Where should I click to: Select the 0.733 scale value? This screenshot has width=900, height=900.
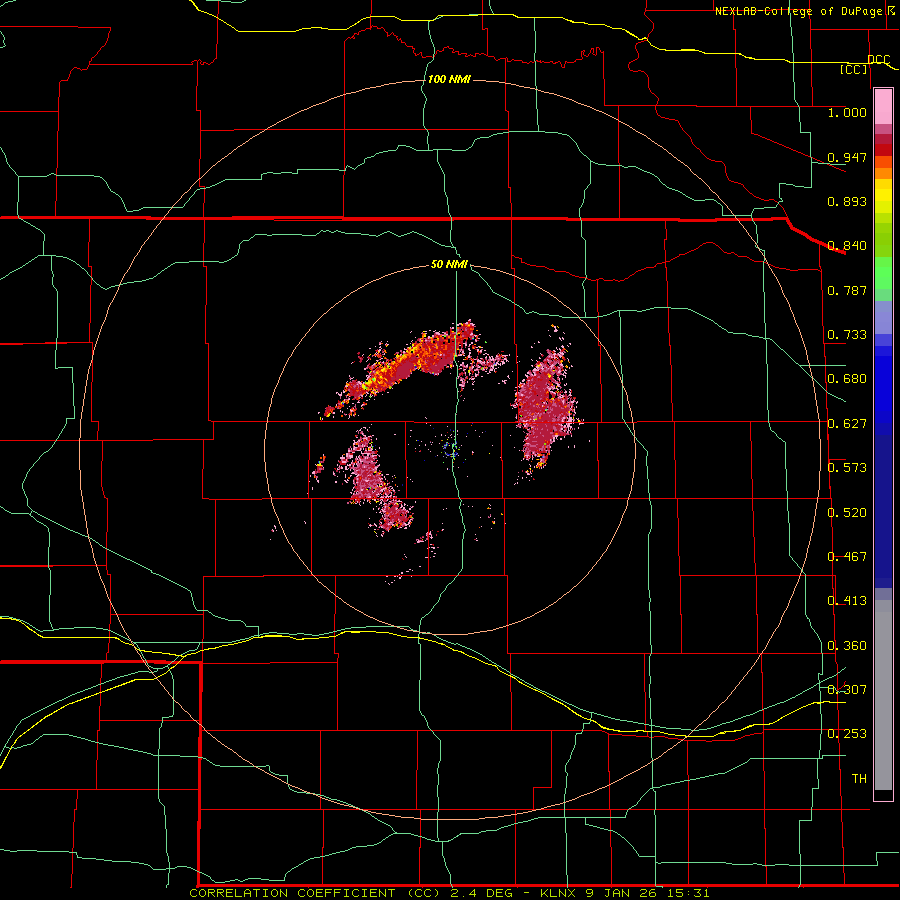pyautogui.click(x=847, y=335)
